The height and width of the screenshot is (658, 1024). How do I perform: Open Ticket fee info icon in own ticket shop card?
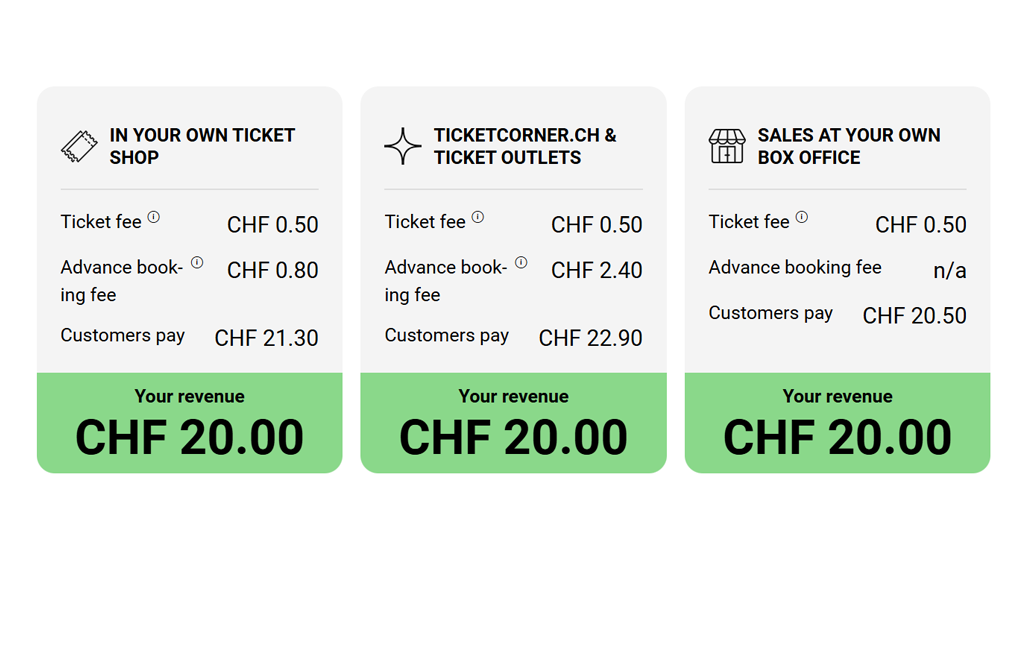point(154,217)
